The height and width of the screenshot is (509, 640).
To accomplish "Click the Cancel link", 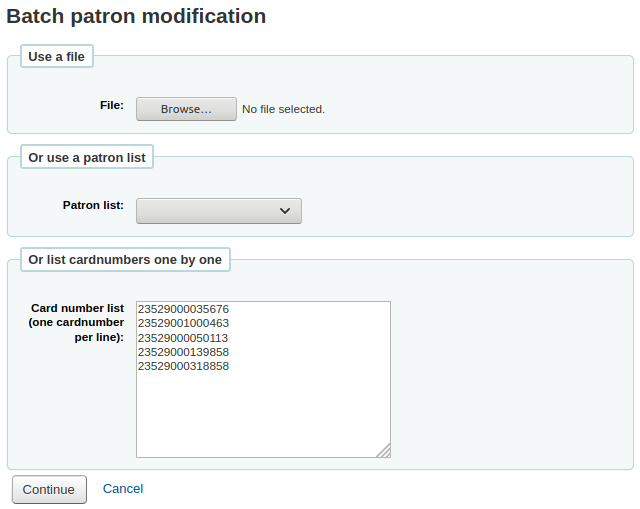I will pos(123,489).
